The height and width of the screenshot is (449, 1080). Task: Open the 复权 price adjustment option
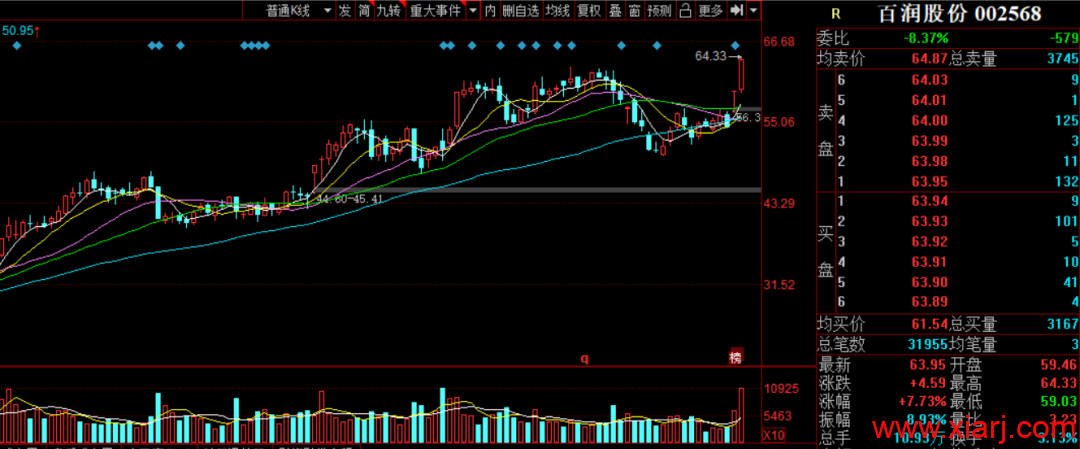coord(589,10)
